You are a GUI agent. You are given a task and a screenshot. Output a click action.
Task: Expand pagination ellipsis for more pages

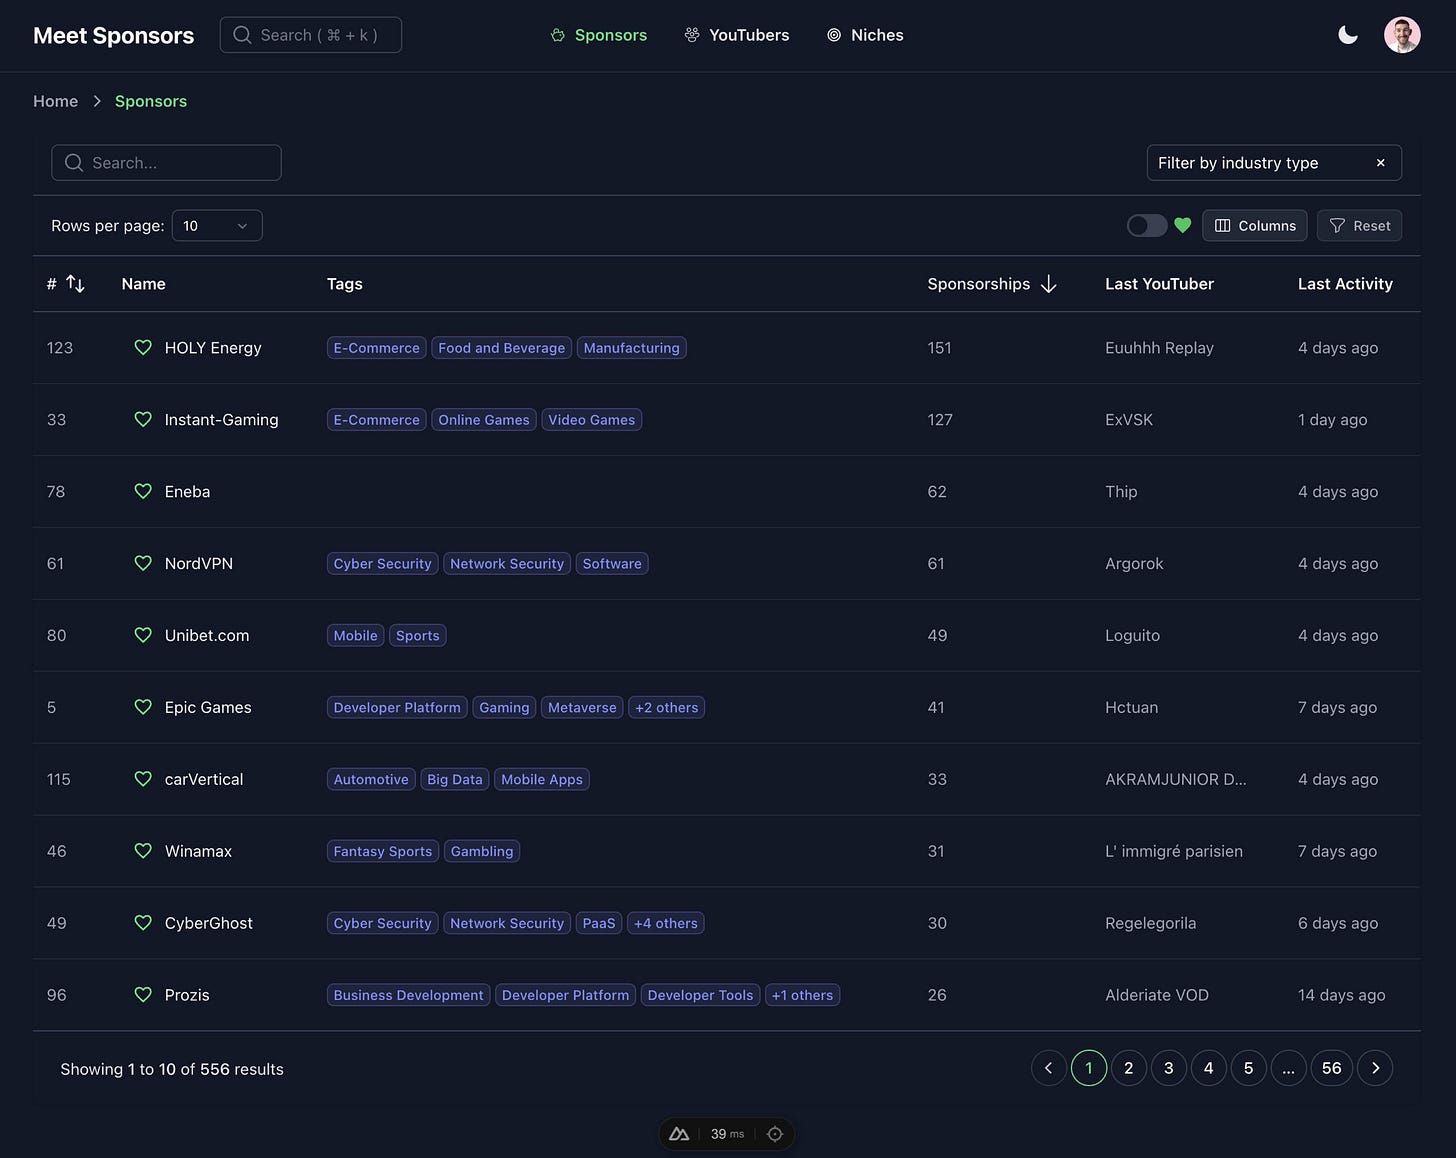[x=1288, y=1068]
